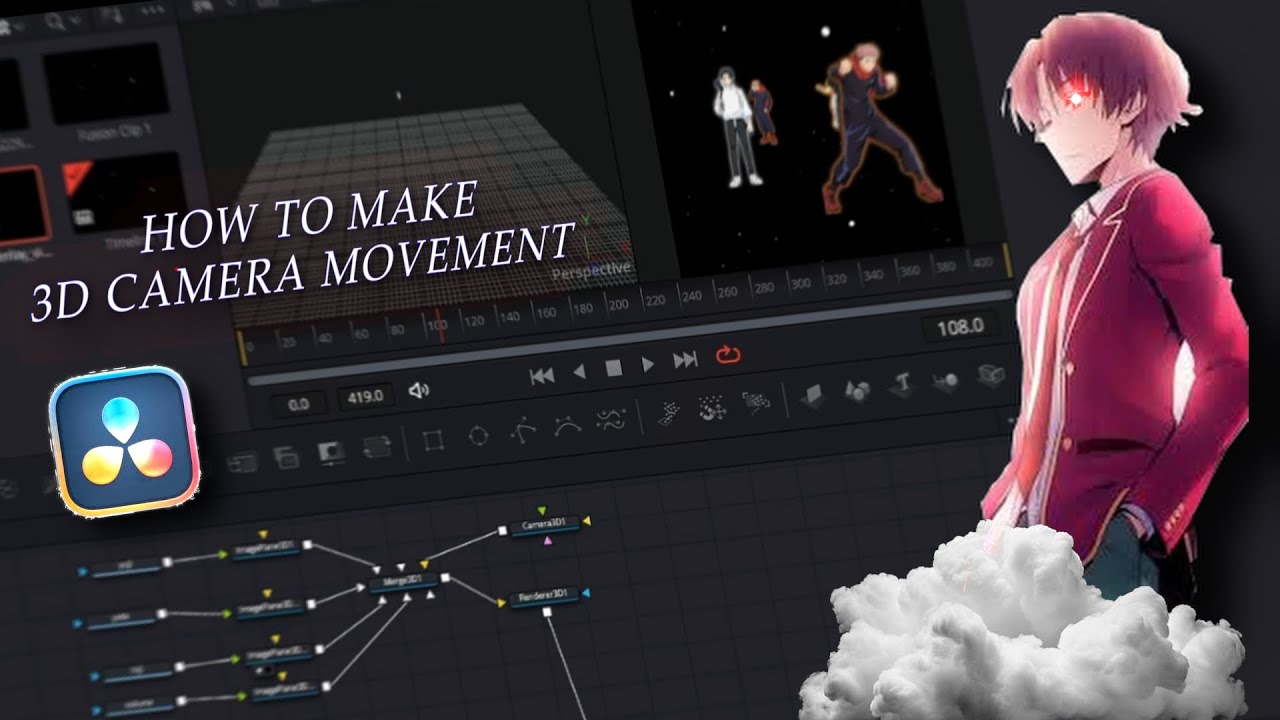Add a Shape 3D tool
Viewport: 1280px width, 720px height.
click(857, 390)
